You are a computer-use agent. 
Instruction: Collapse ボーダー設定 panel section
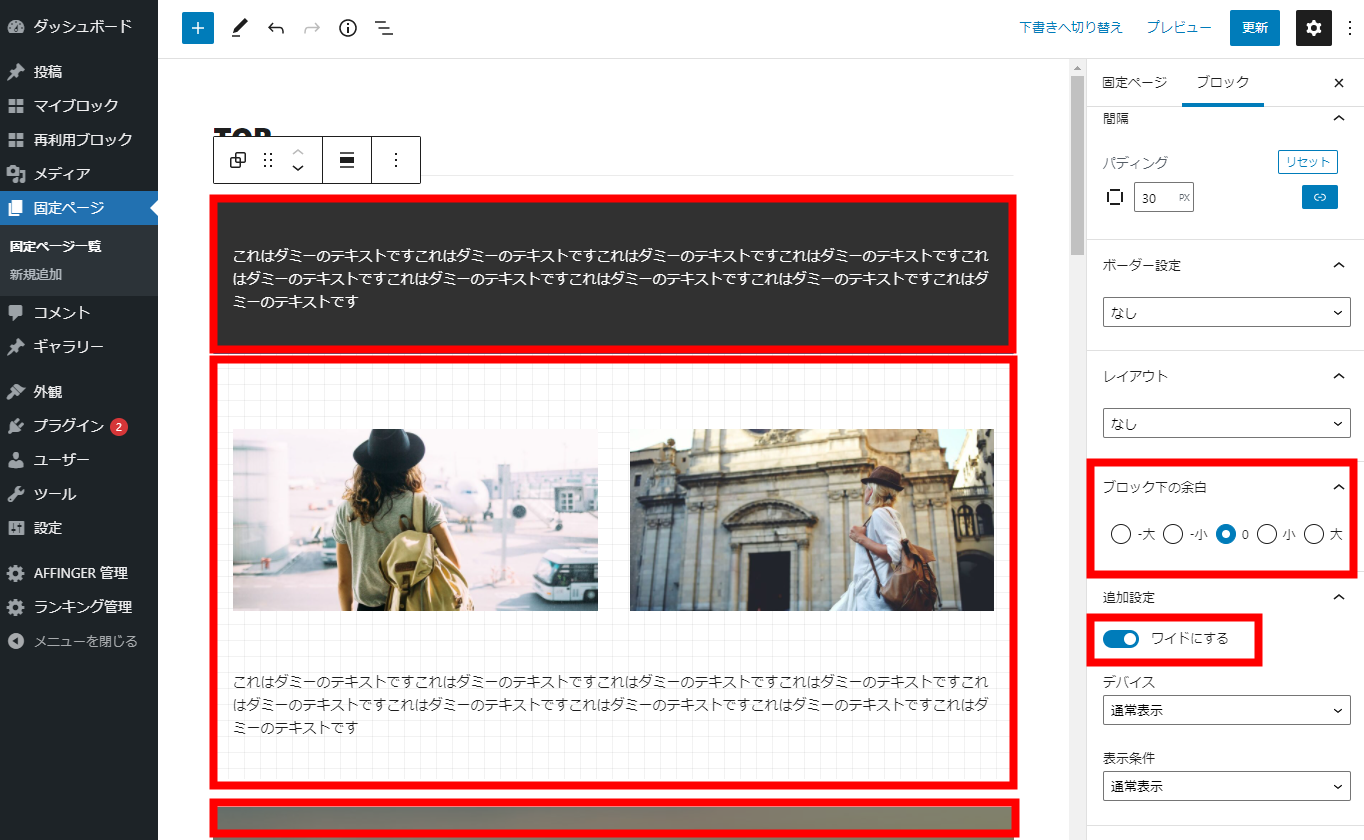(x=1339, y=265)
